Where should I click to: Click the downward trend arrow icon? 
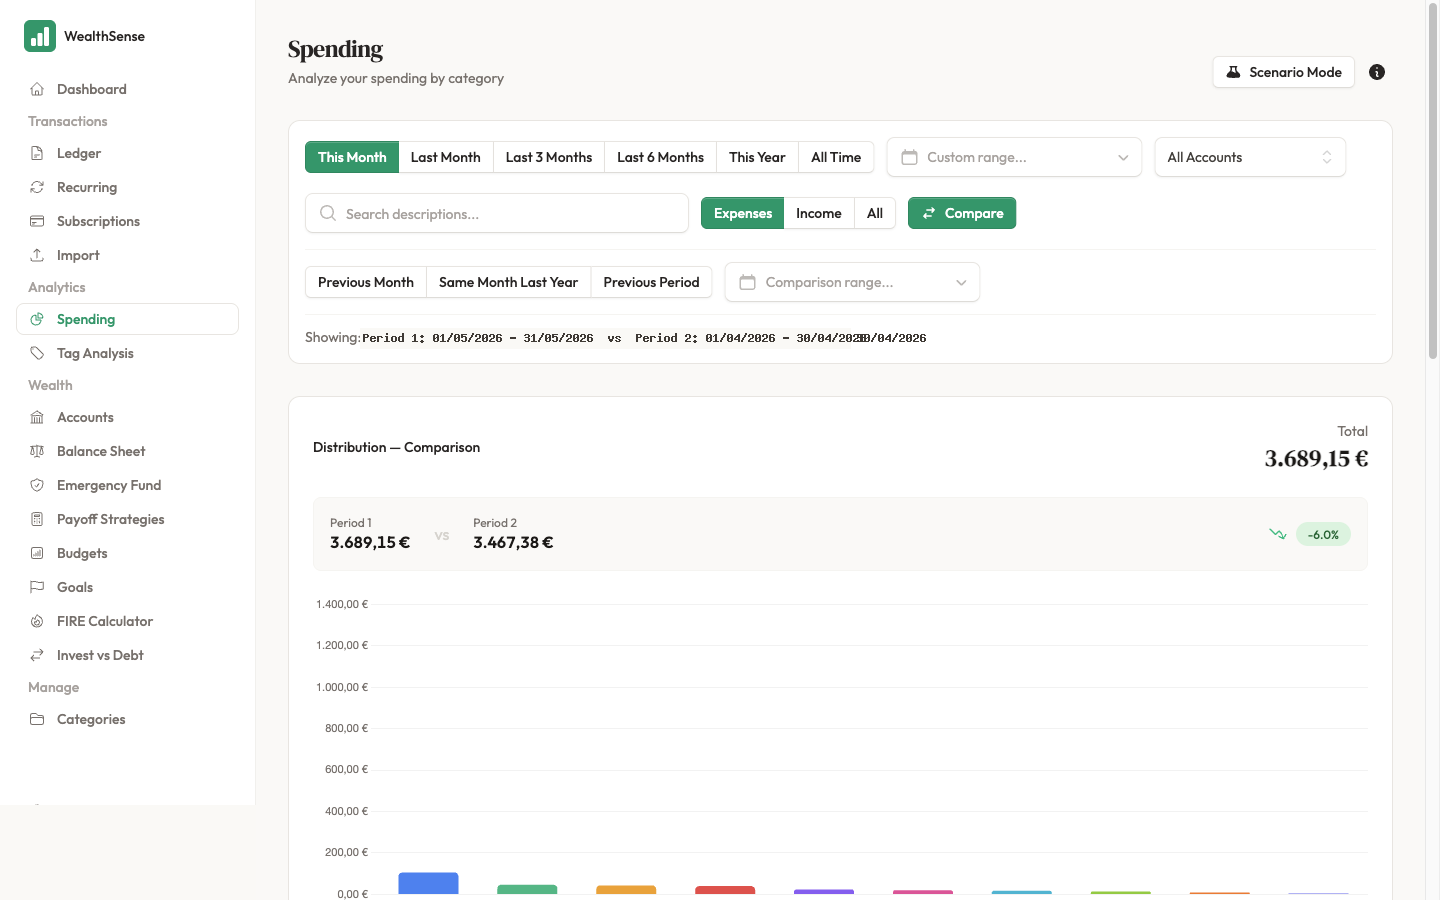pyautogui.click(x=1278, y=534)
